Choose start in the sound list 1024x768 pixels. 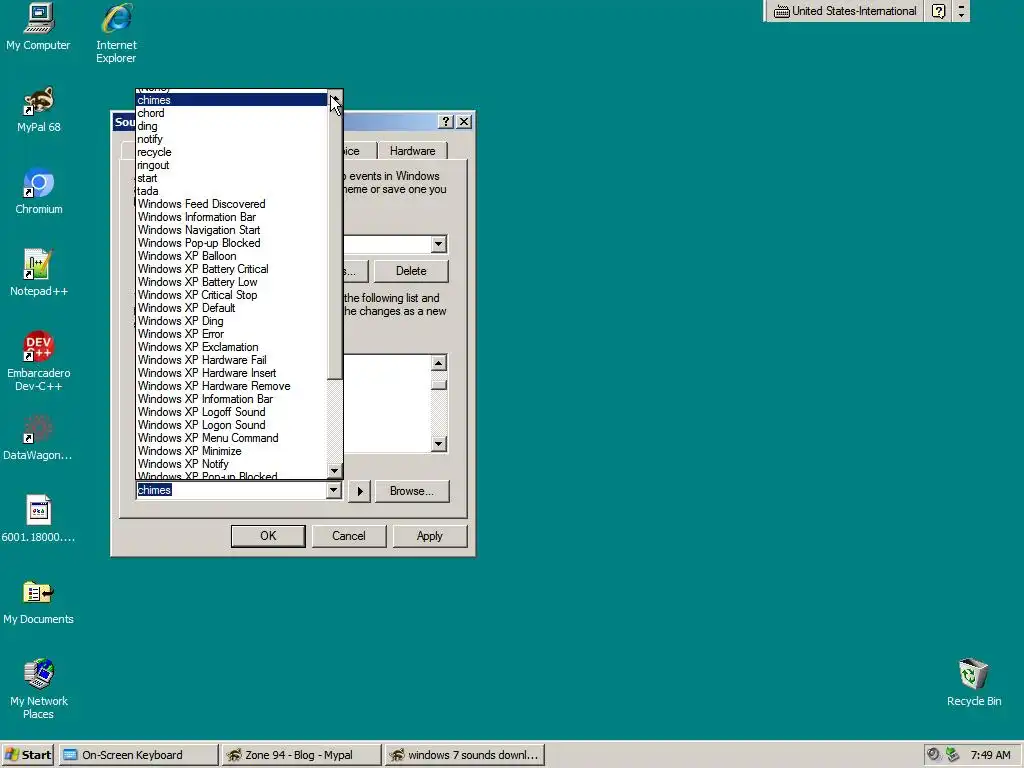231,178
